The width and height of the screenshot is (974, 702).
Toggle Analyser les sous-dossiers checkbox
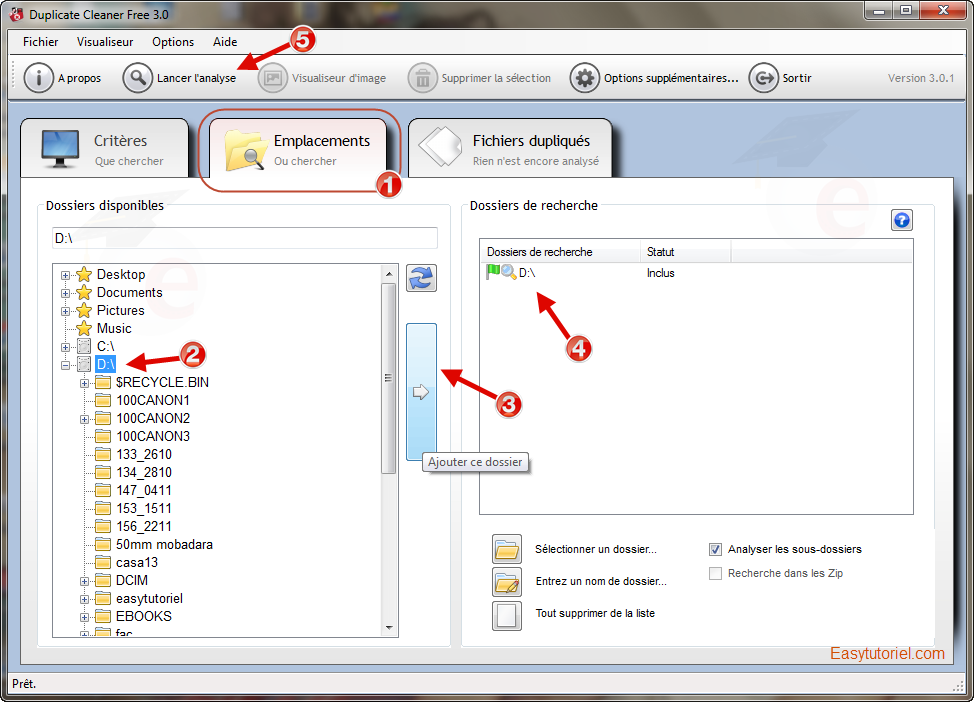716,549
